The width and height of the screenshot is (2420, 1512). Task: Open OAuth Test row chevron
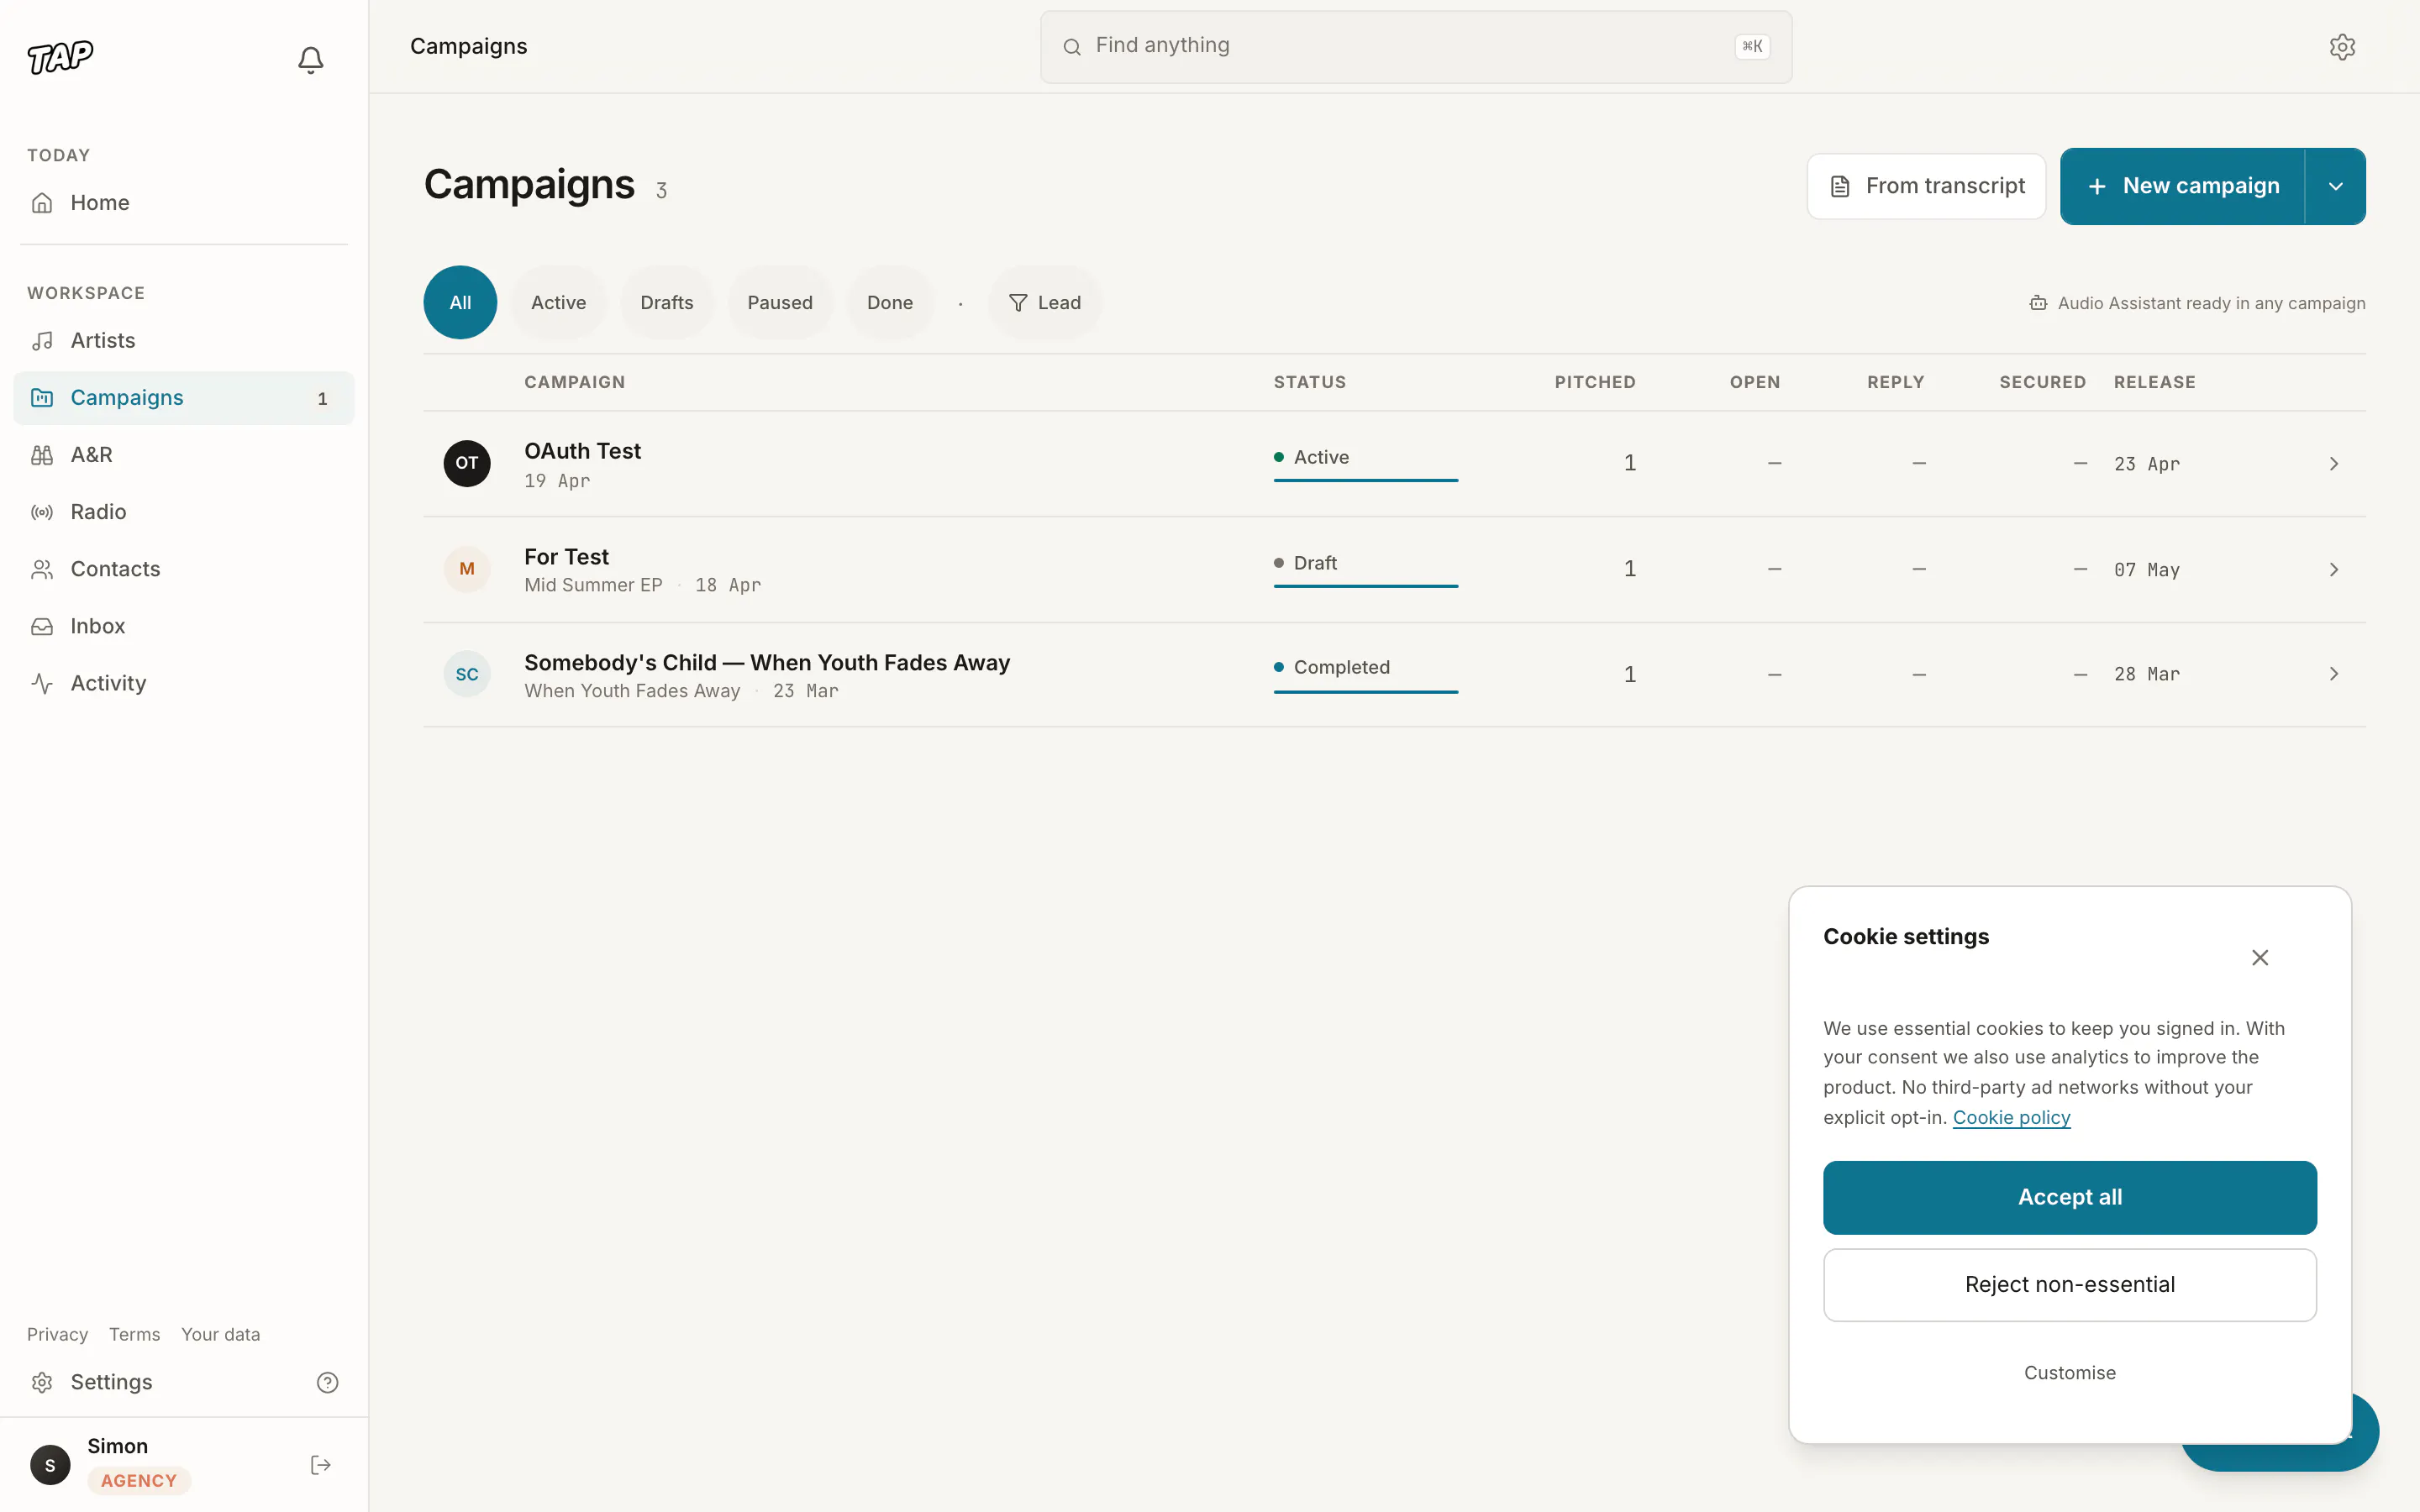[2334, 464]
